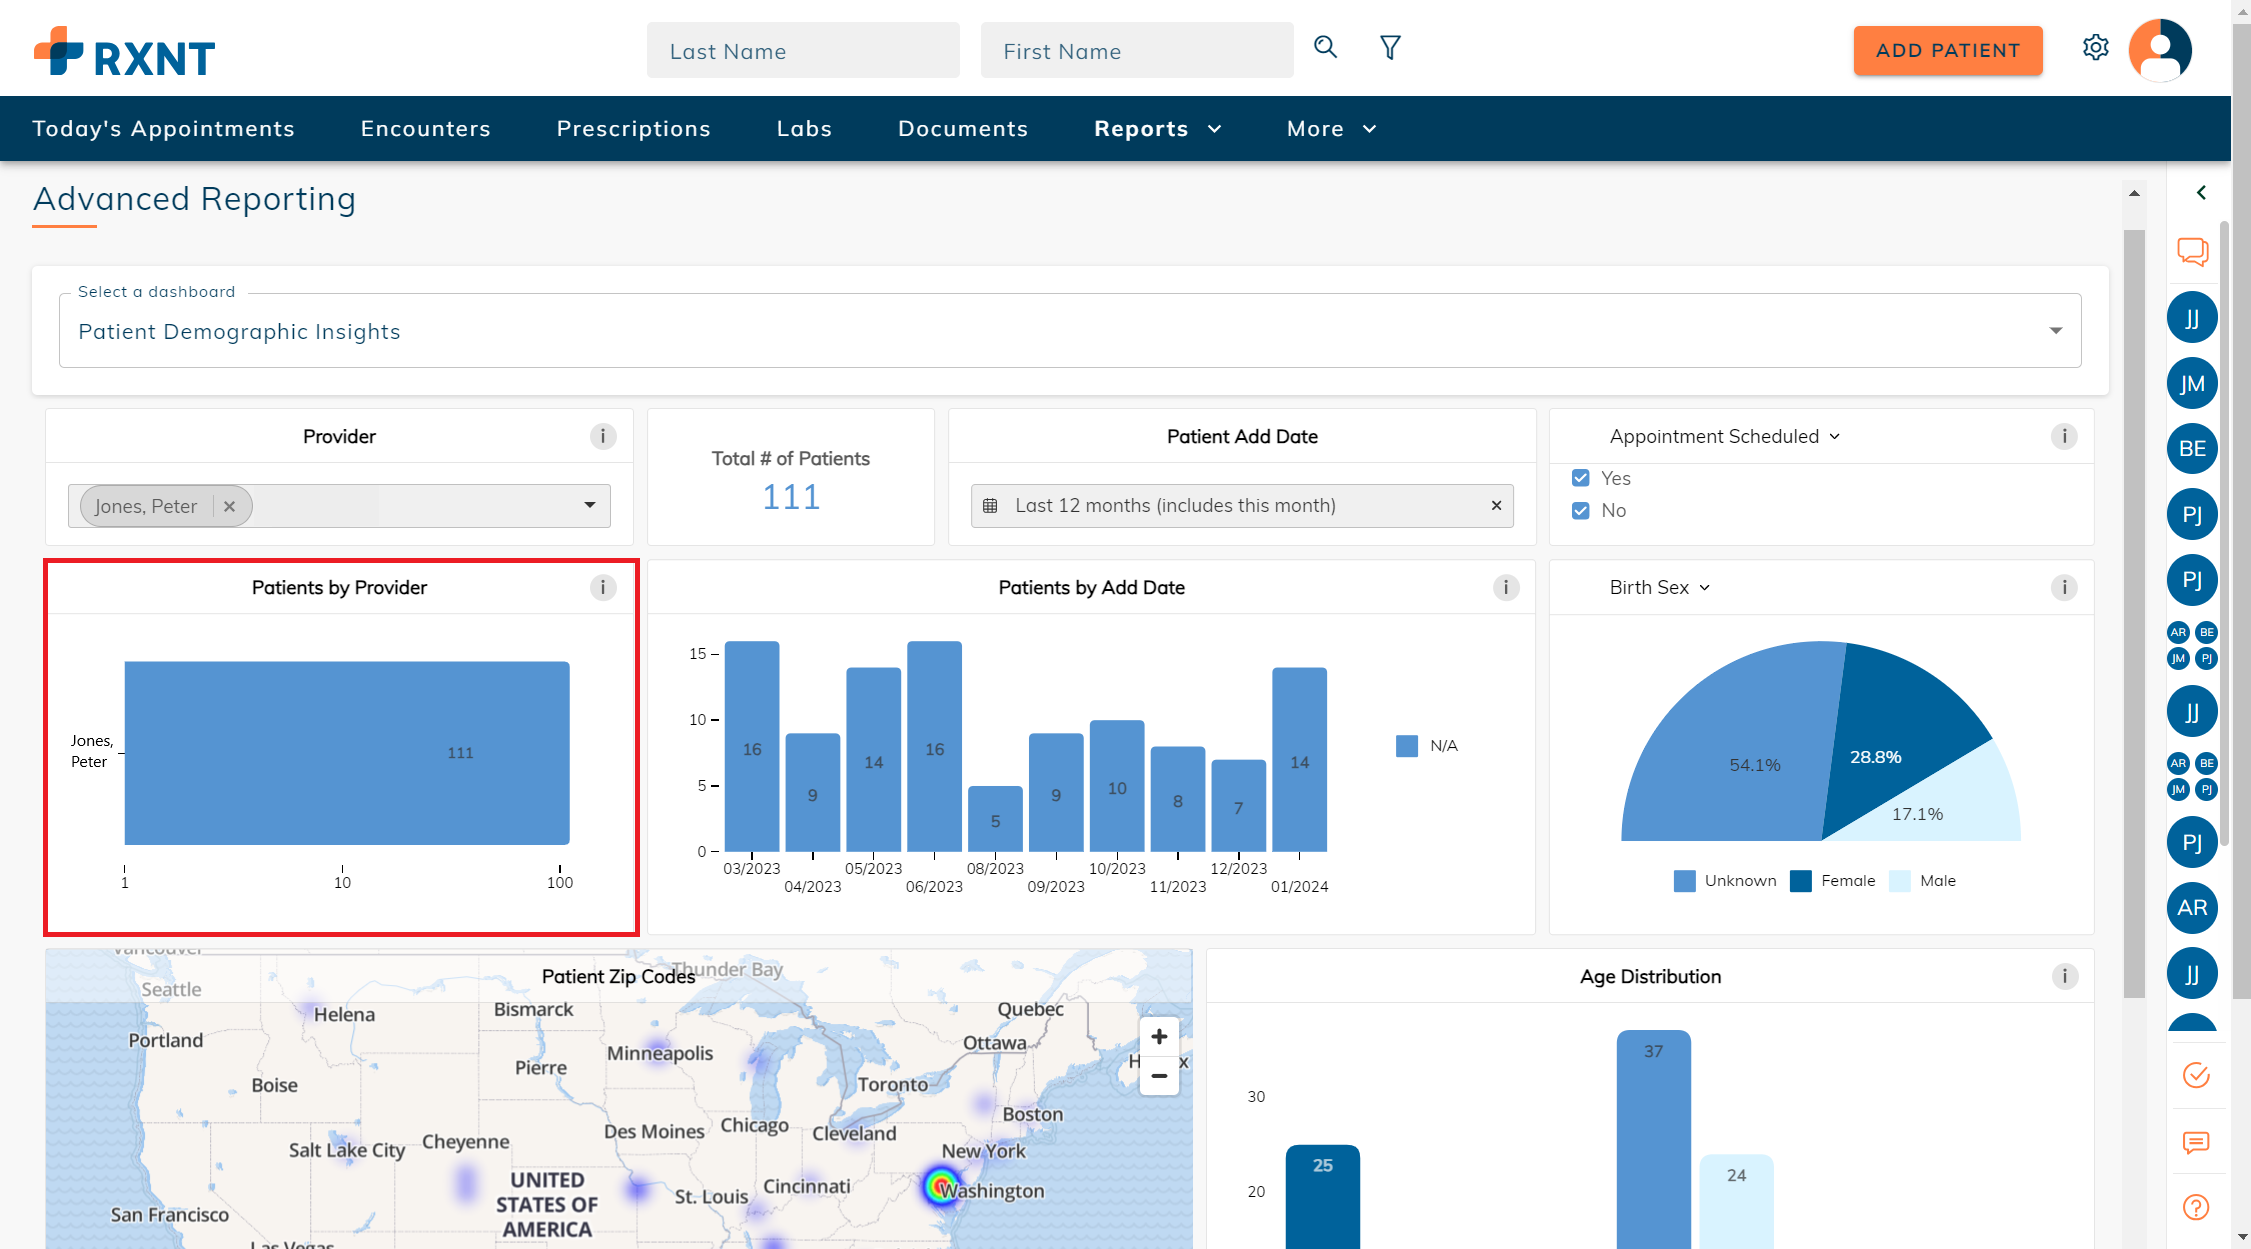Open the orange chat bubbles sidebar icon
The height and width of the screenshot is (1249, 2251).
click(x=2192, y=251)
